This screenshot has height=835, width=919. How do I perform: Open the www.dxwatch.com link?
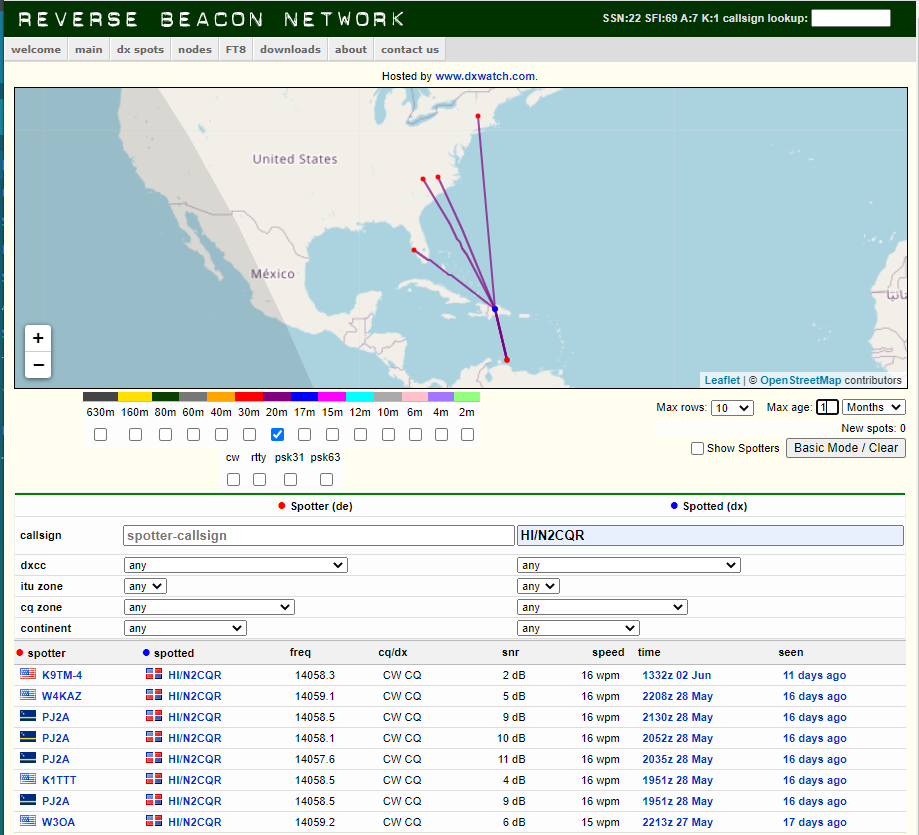coord(485,76)
